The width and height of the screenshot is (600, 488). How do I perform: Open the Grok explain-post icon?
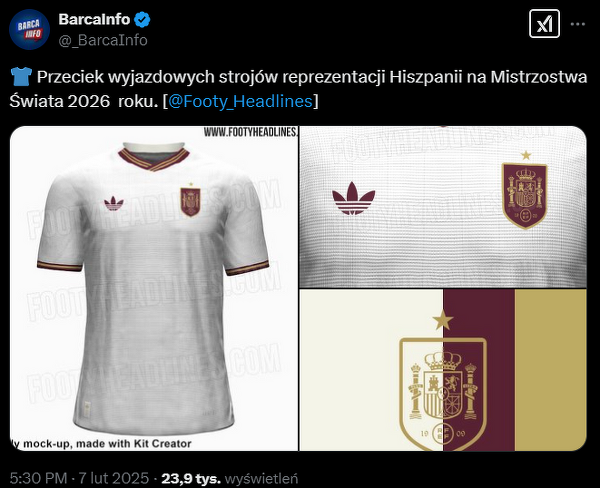(x=544, y=24)
